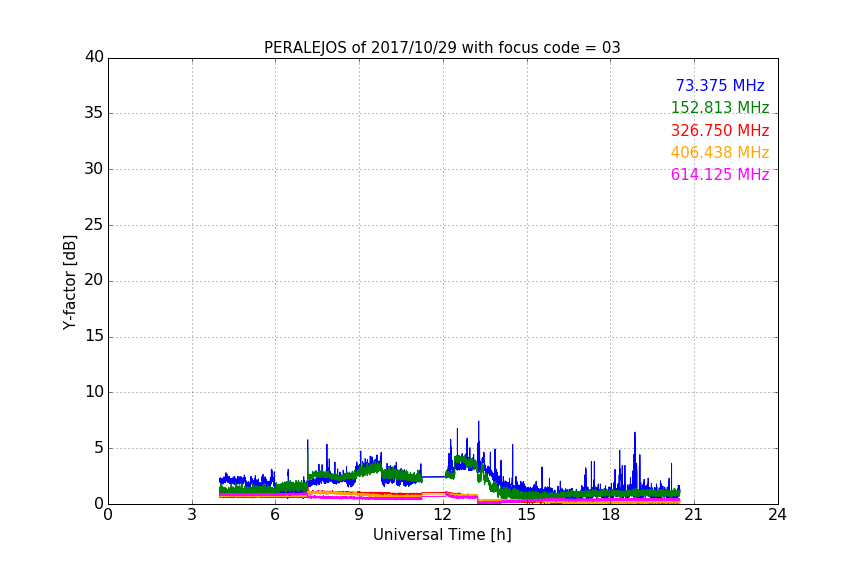This screenshot has width=864, height=576.
Task: Select the 614.125 MHz legend label
Action: point(720,175)
